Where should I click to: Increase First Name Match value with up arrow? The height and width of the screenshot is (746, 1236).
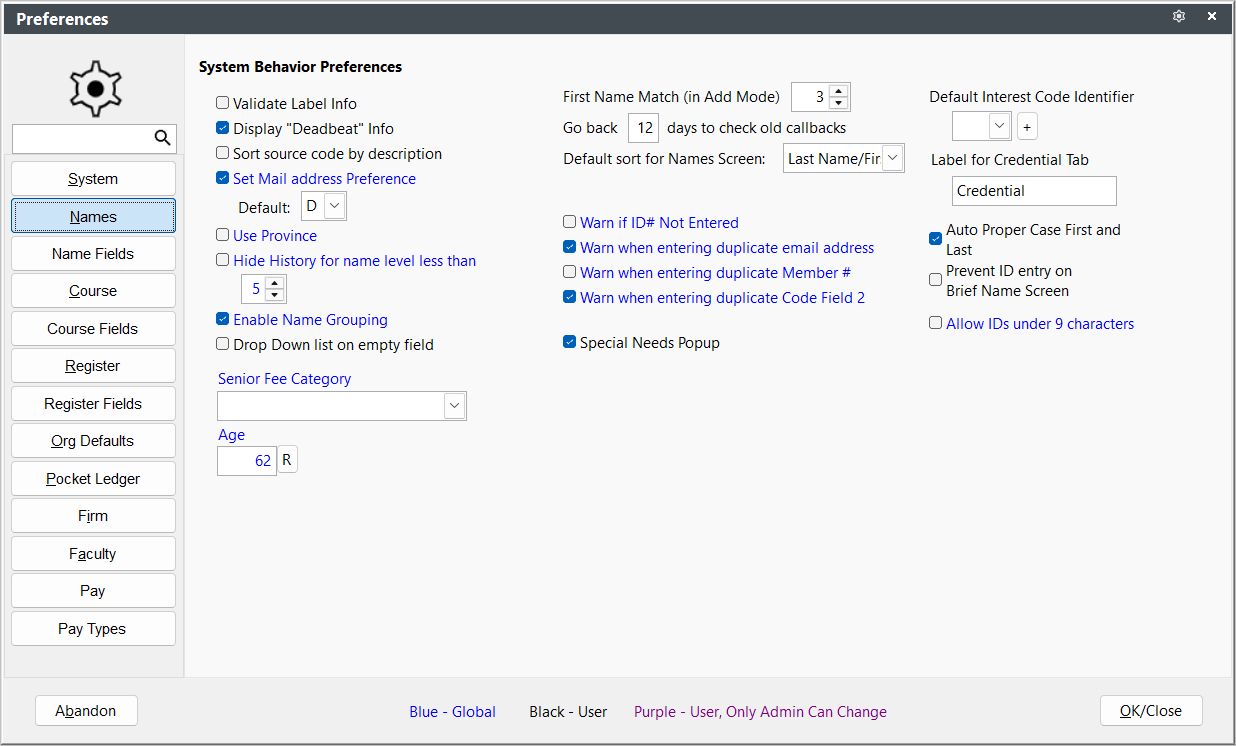(x=839, y=91)
